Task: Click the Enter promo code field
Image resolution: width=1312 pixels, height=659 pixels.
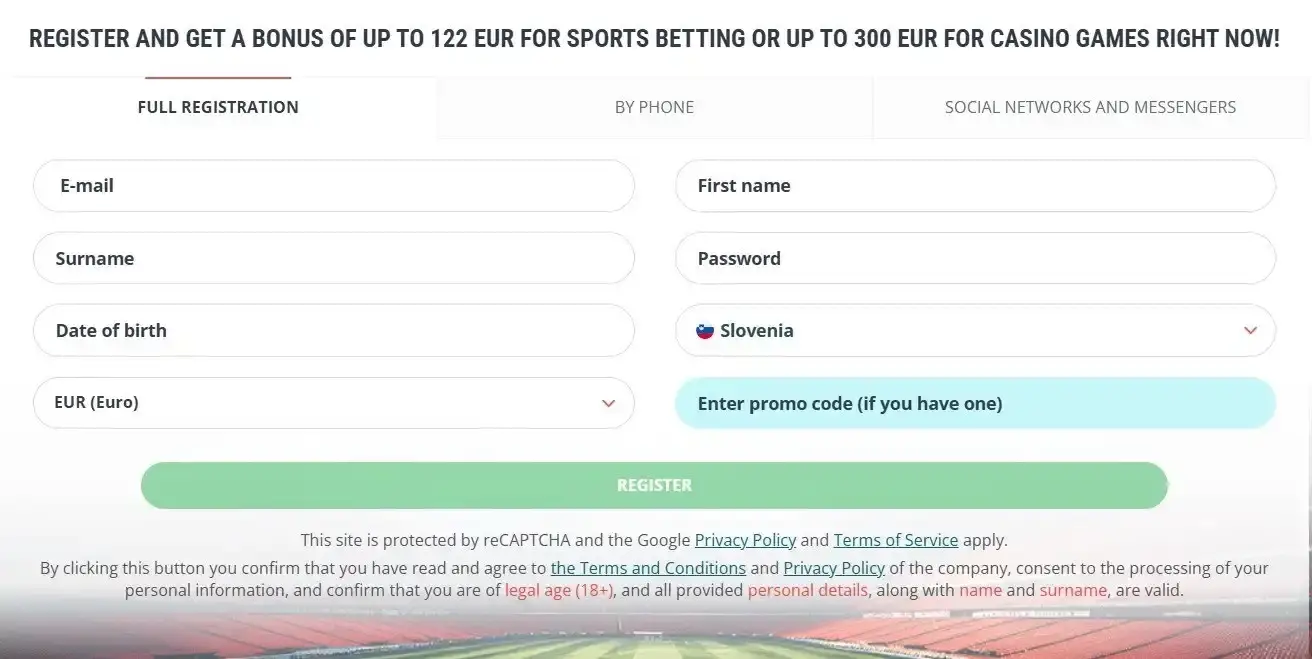Action: tap(975, 403)
